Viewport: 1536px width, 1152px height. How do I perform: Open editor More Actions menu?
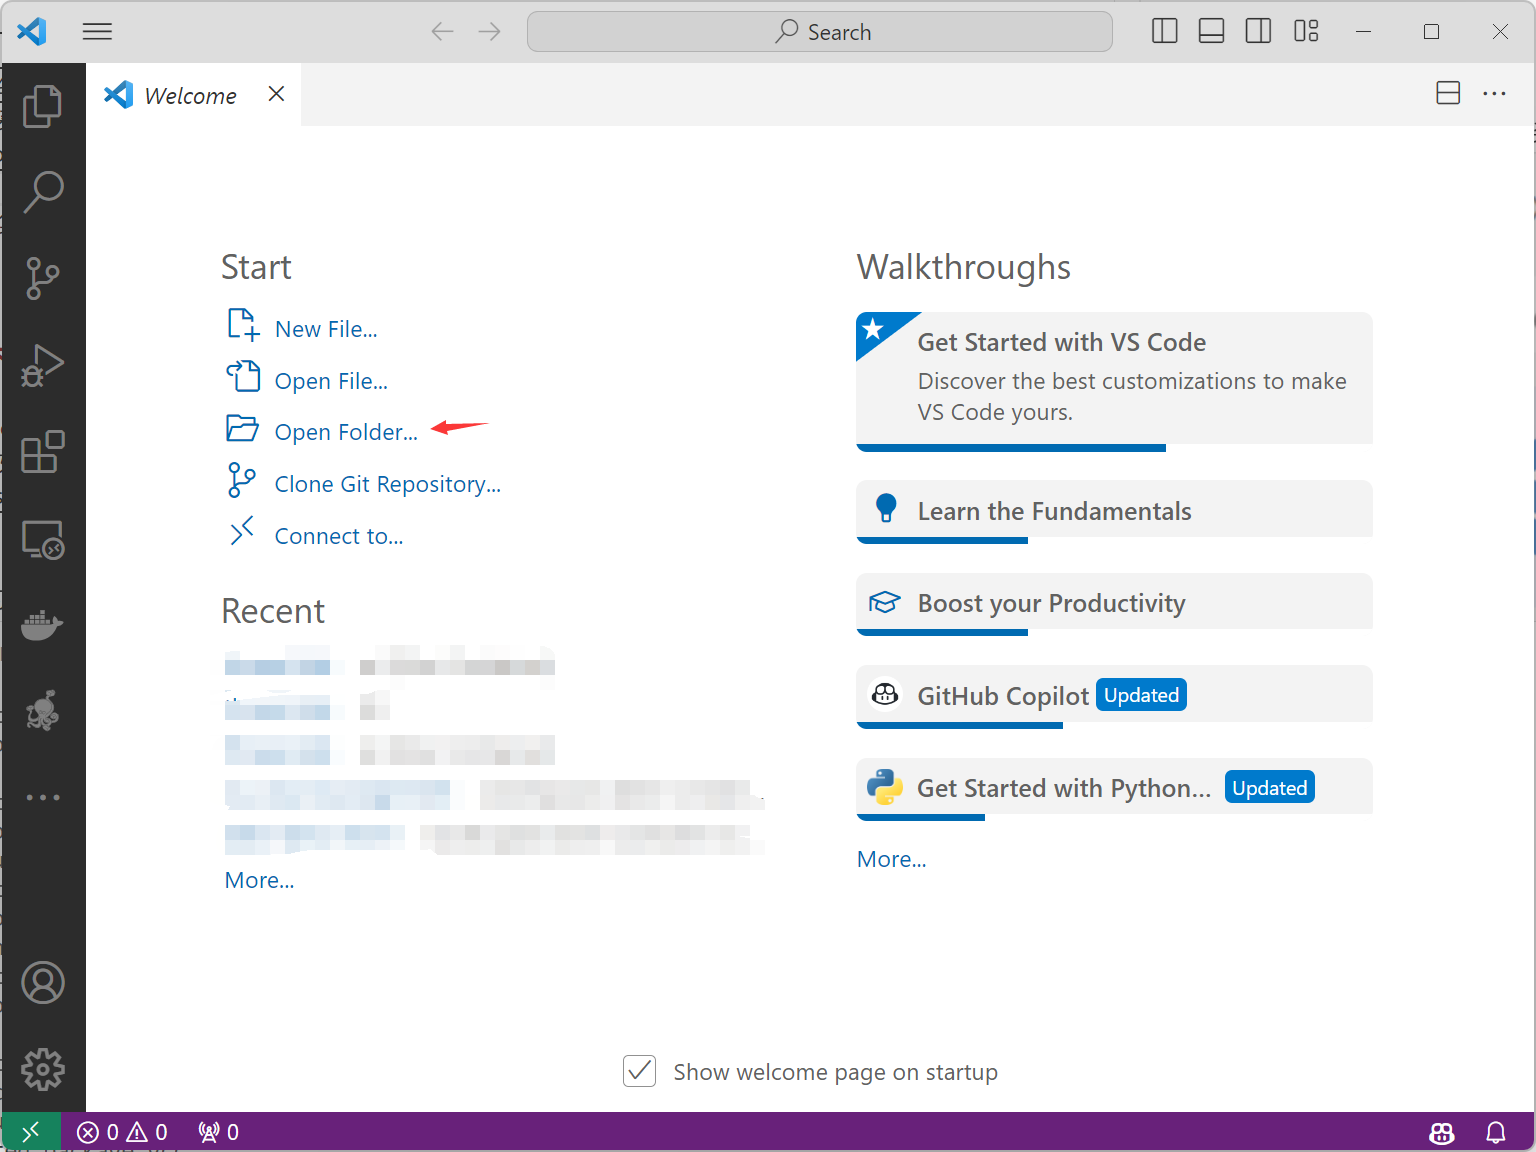click(1494, 93)
